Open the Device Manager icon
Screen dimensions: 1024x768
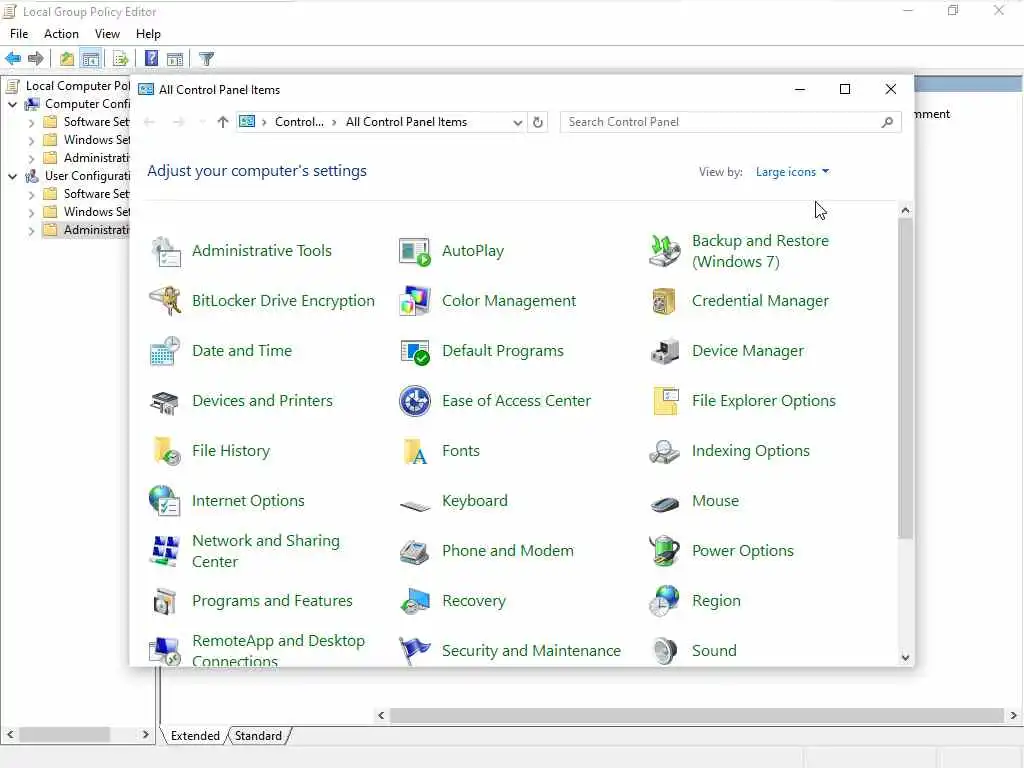point(665,351)
